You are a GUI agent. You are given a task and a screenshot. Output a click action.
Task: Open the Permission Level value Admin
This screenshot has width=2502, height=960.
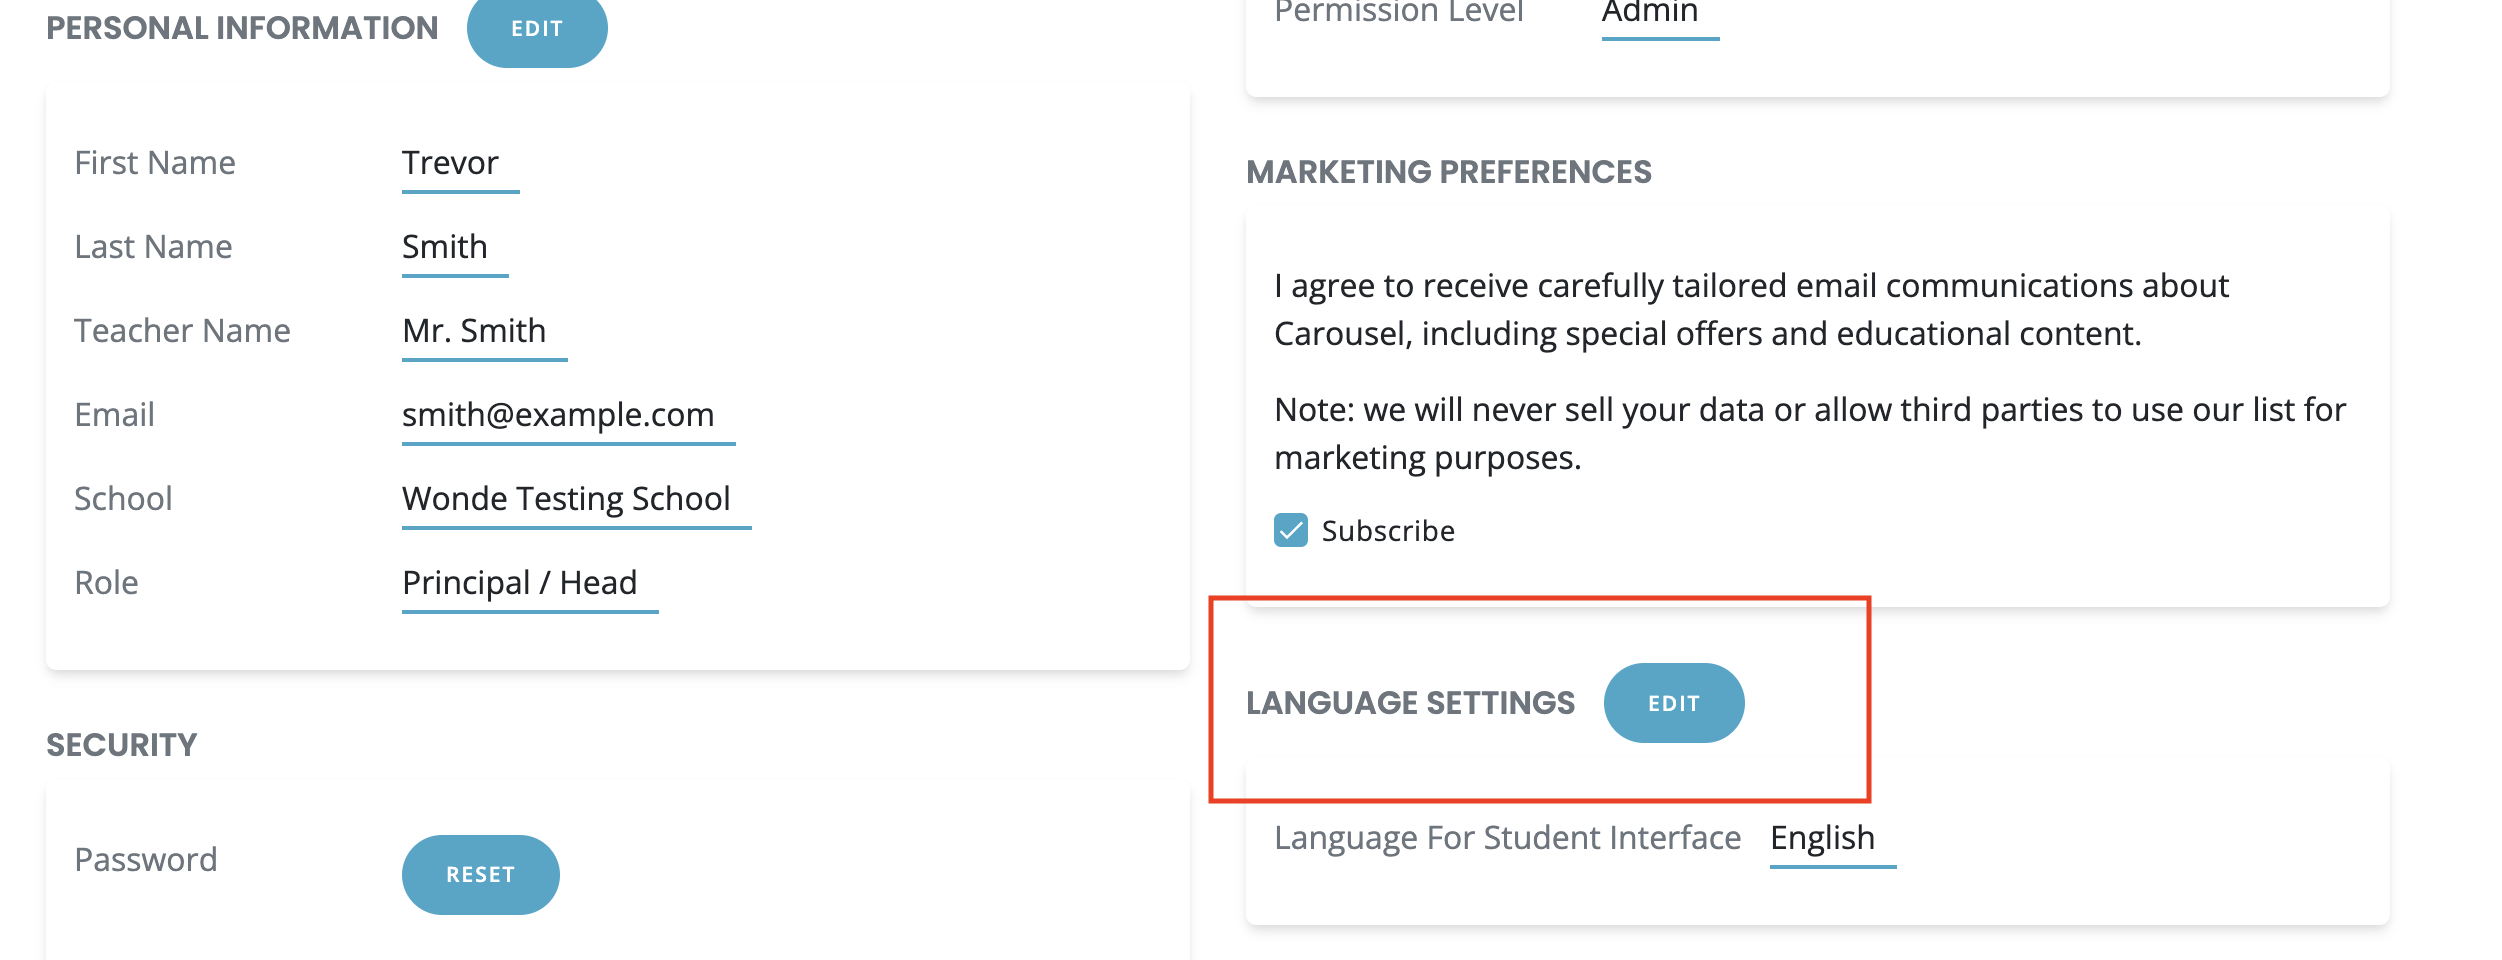[1649, 13]
